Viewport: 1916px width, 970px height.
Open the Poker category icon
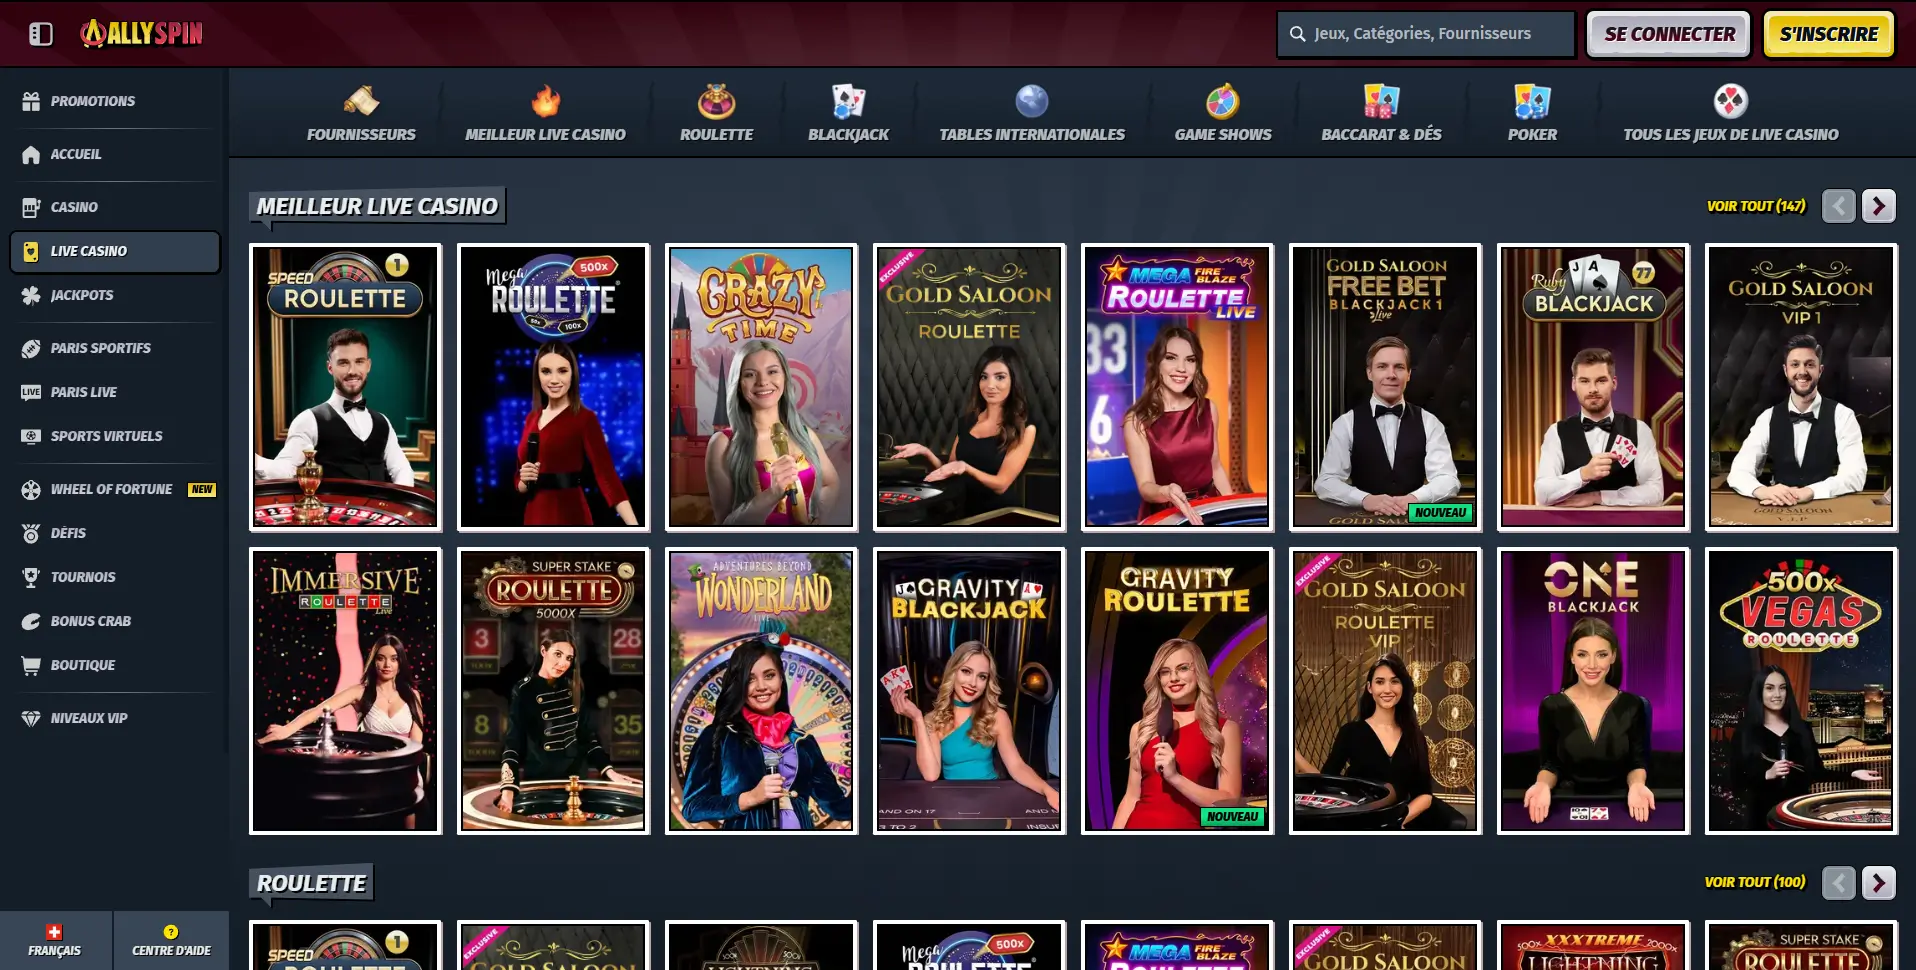click(x=1531, y=101)
